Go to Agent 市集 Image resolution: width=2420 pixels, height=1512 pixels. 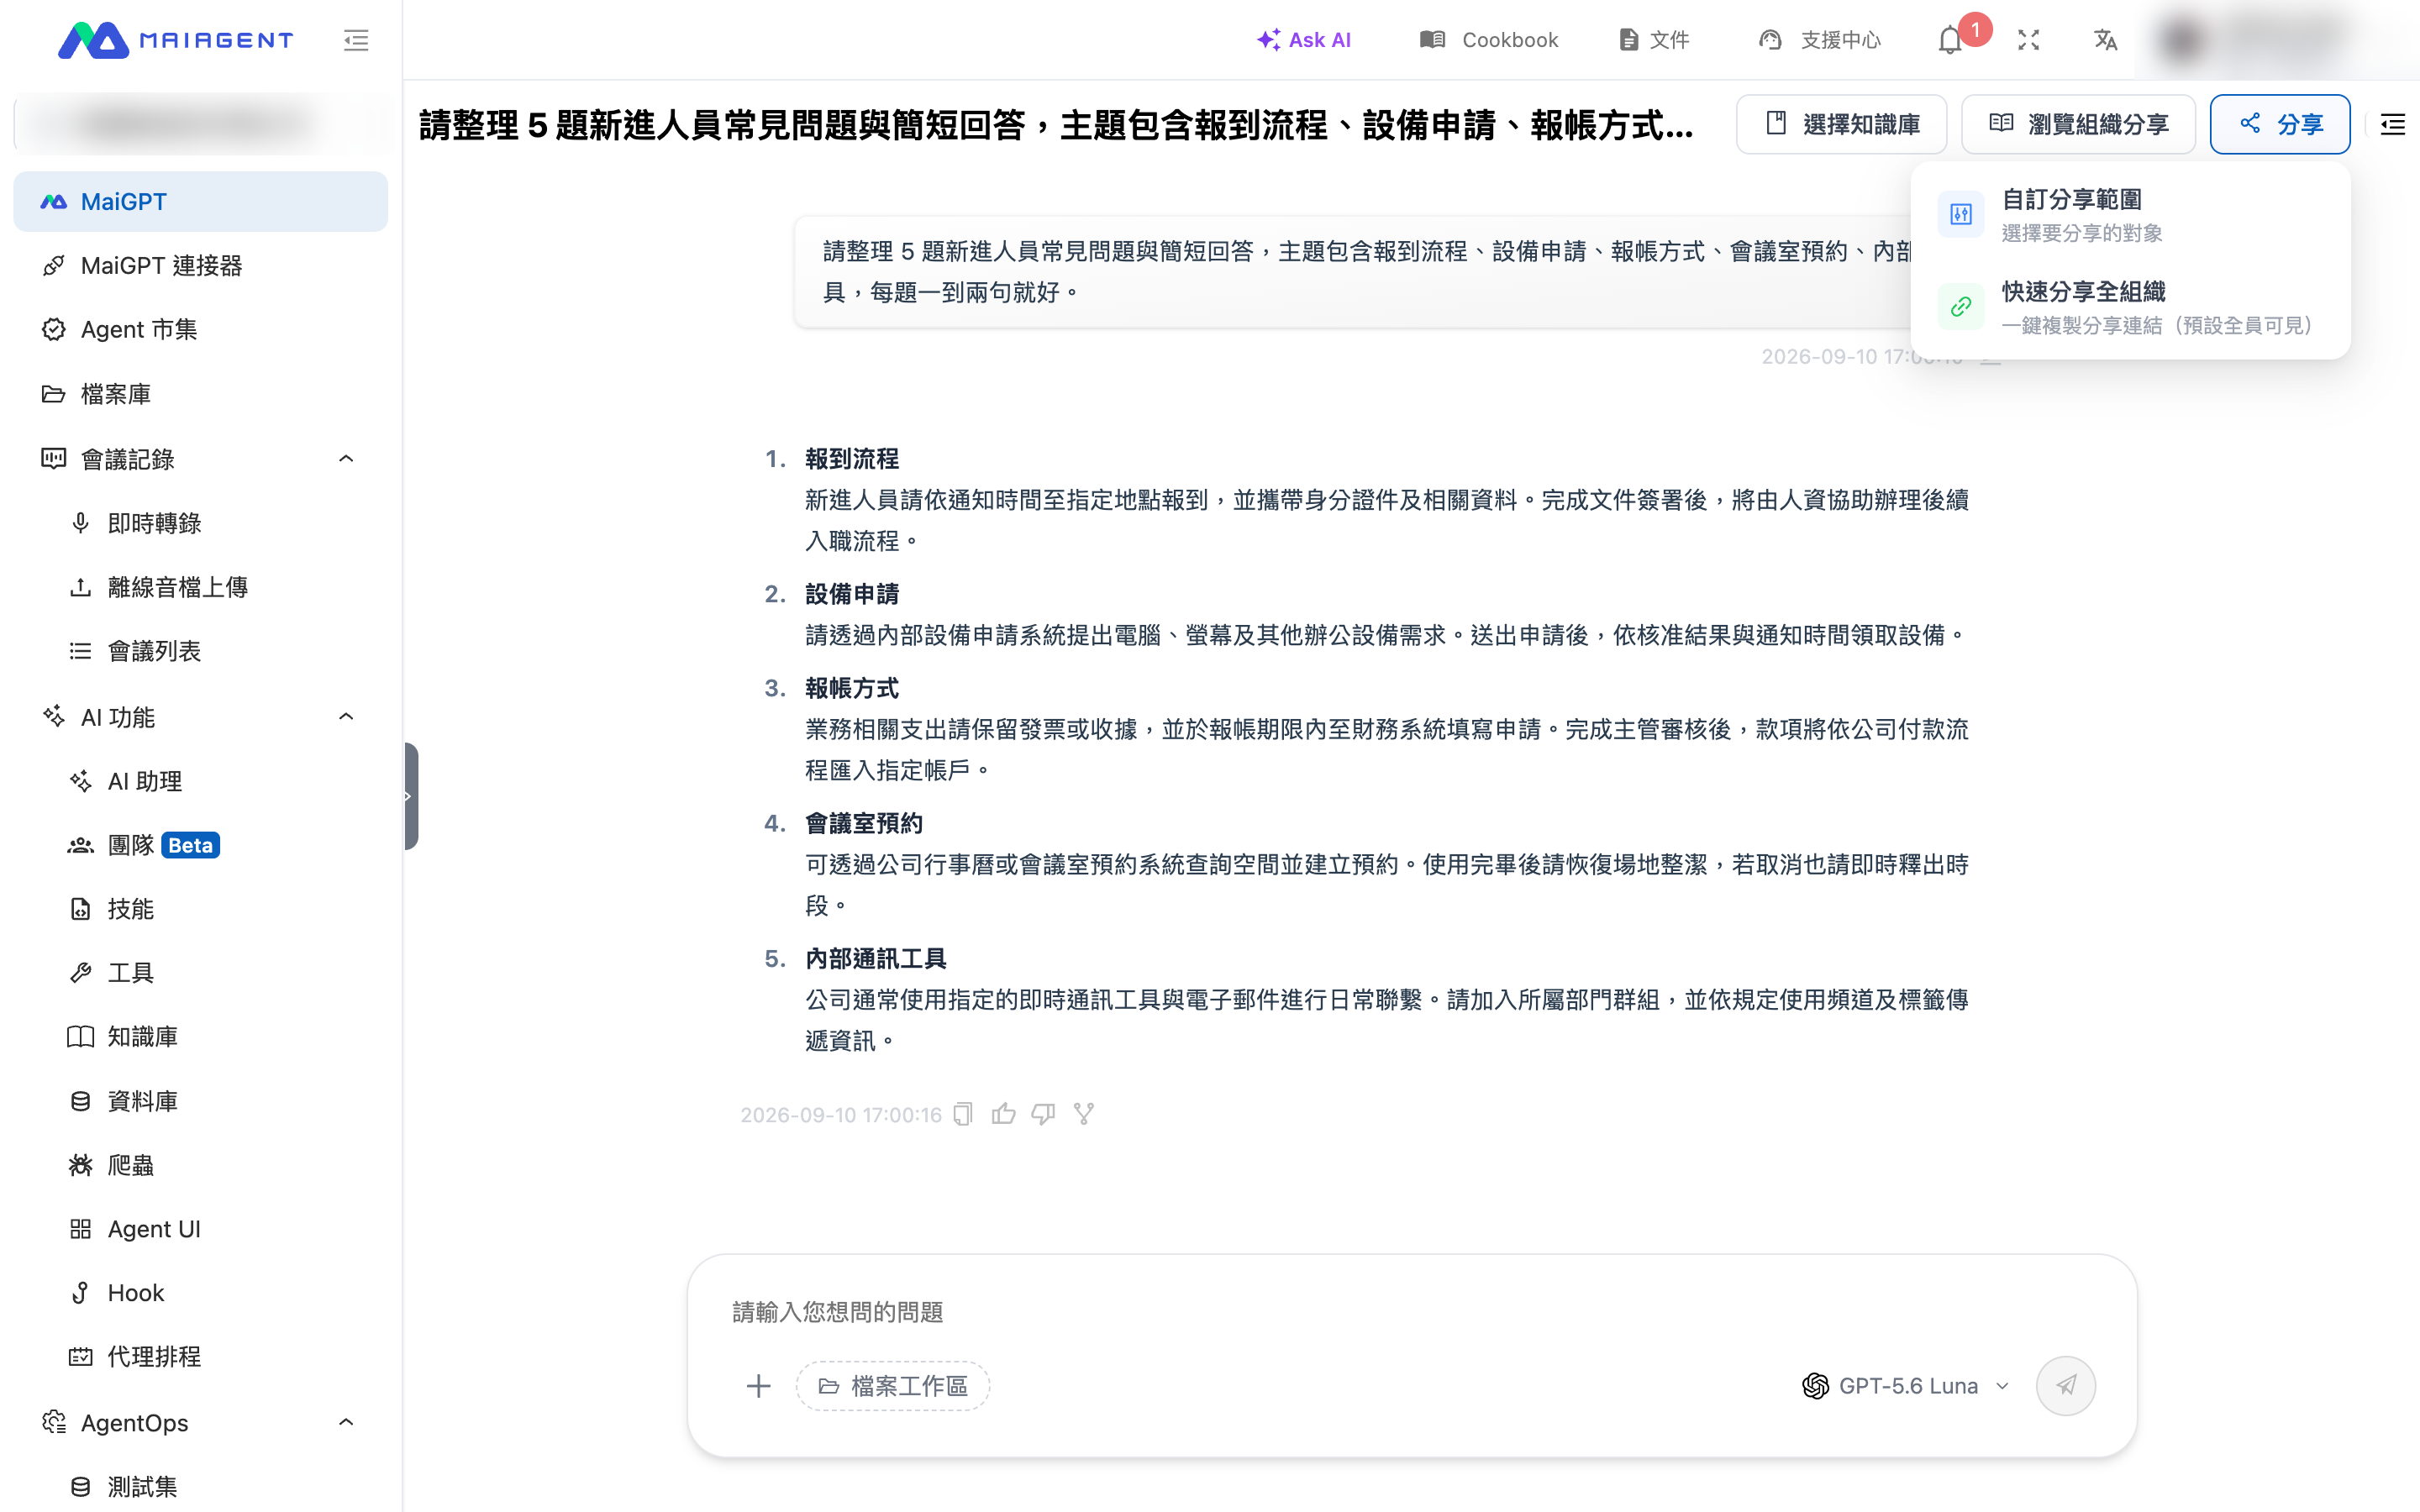coord(200,330)
